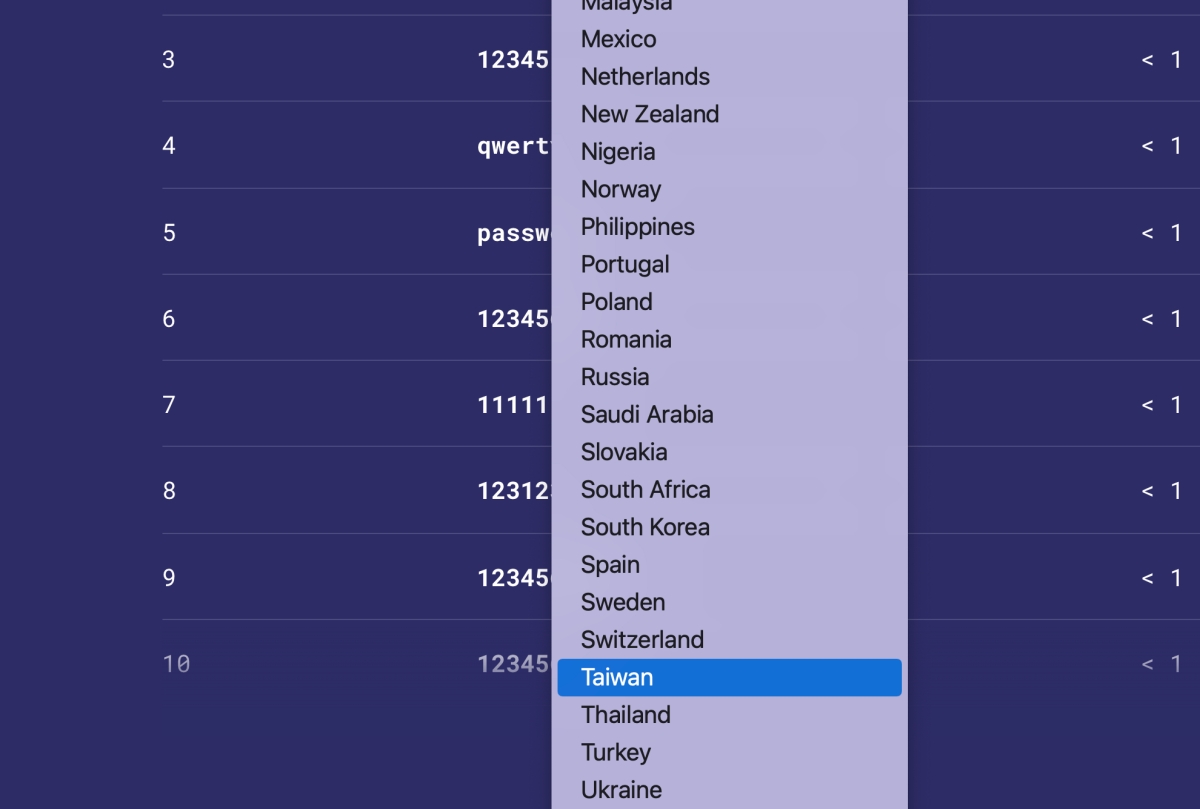Screen dimensions: 1200x809
Task: Choose Ukraine from the country list
Action: [621, 789]
